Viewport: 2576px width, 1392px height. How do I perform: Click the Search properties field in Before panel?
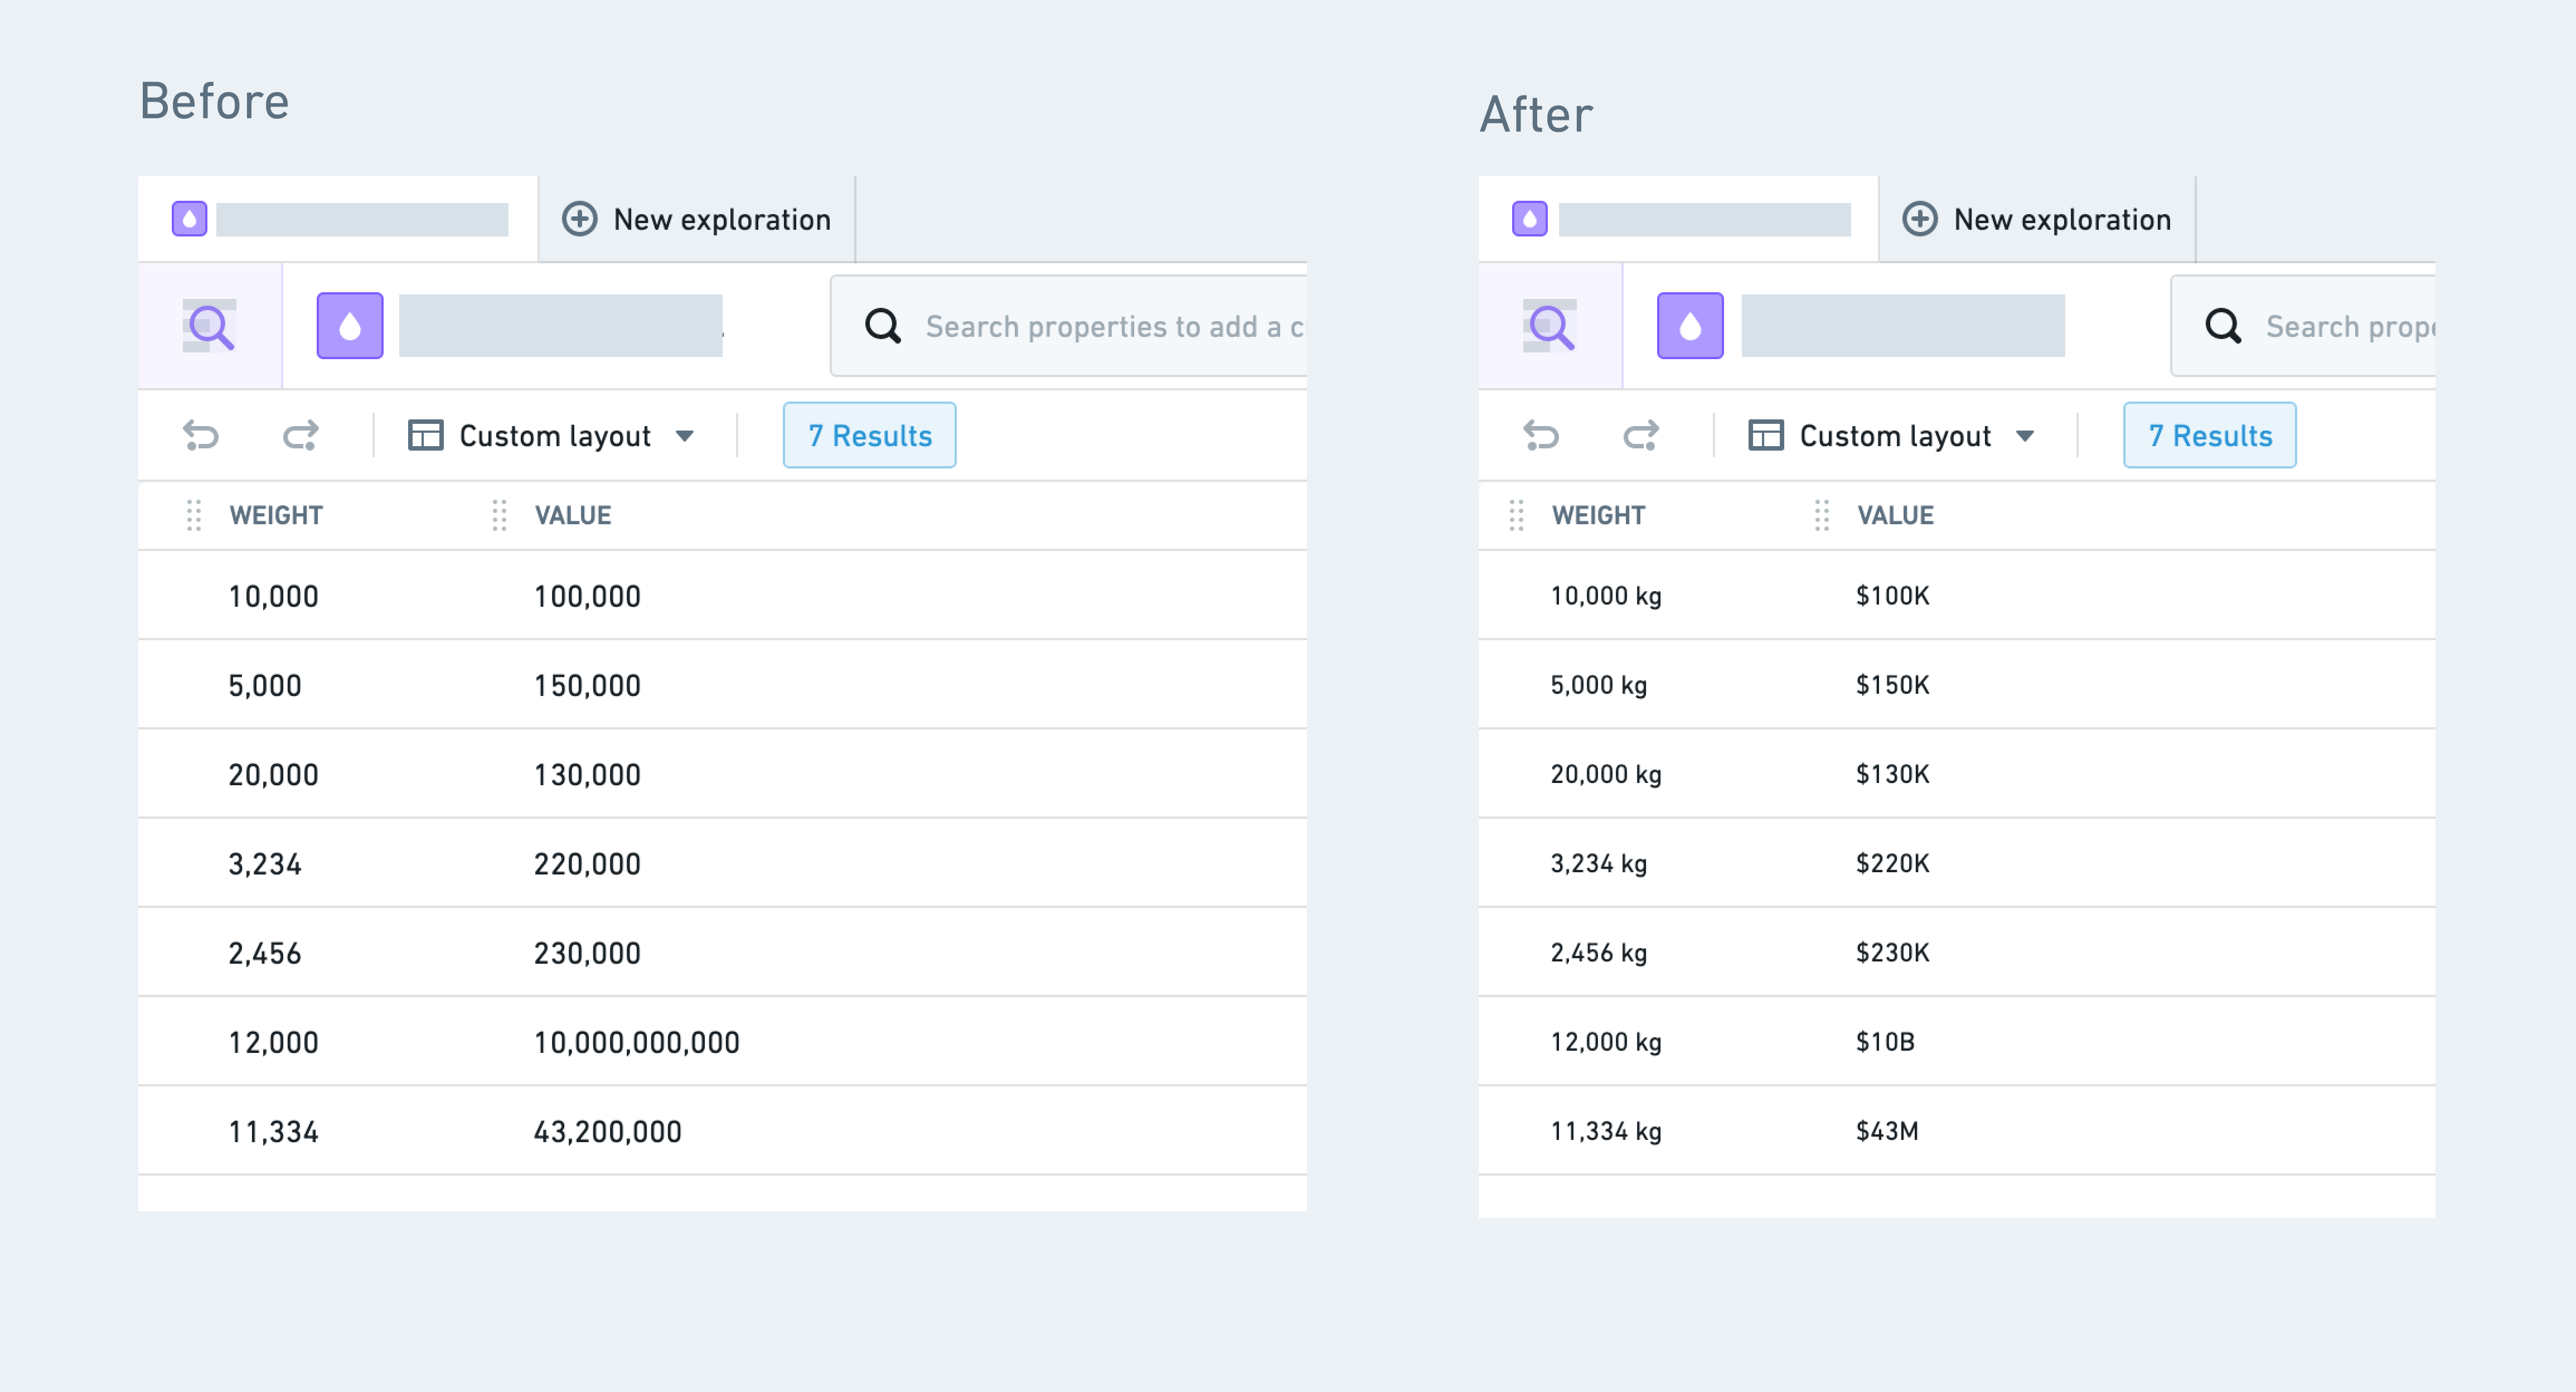(x=1069, y=326)
